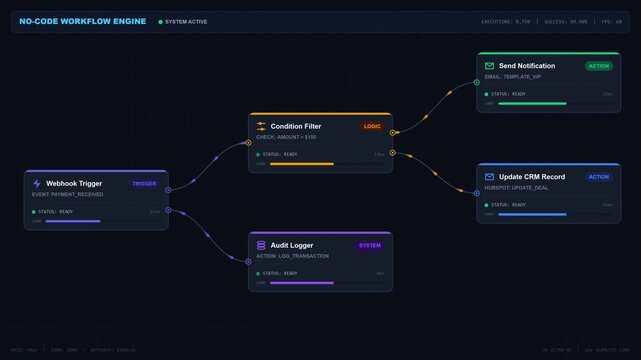The height and width of the screenshot is (360, 641).
Task: Click the ACTION badge on Update CRM Record
Action: [x=598, y=177]
